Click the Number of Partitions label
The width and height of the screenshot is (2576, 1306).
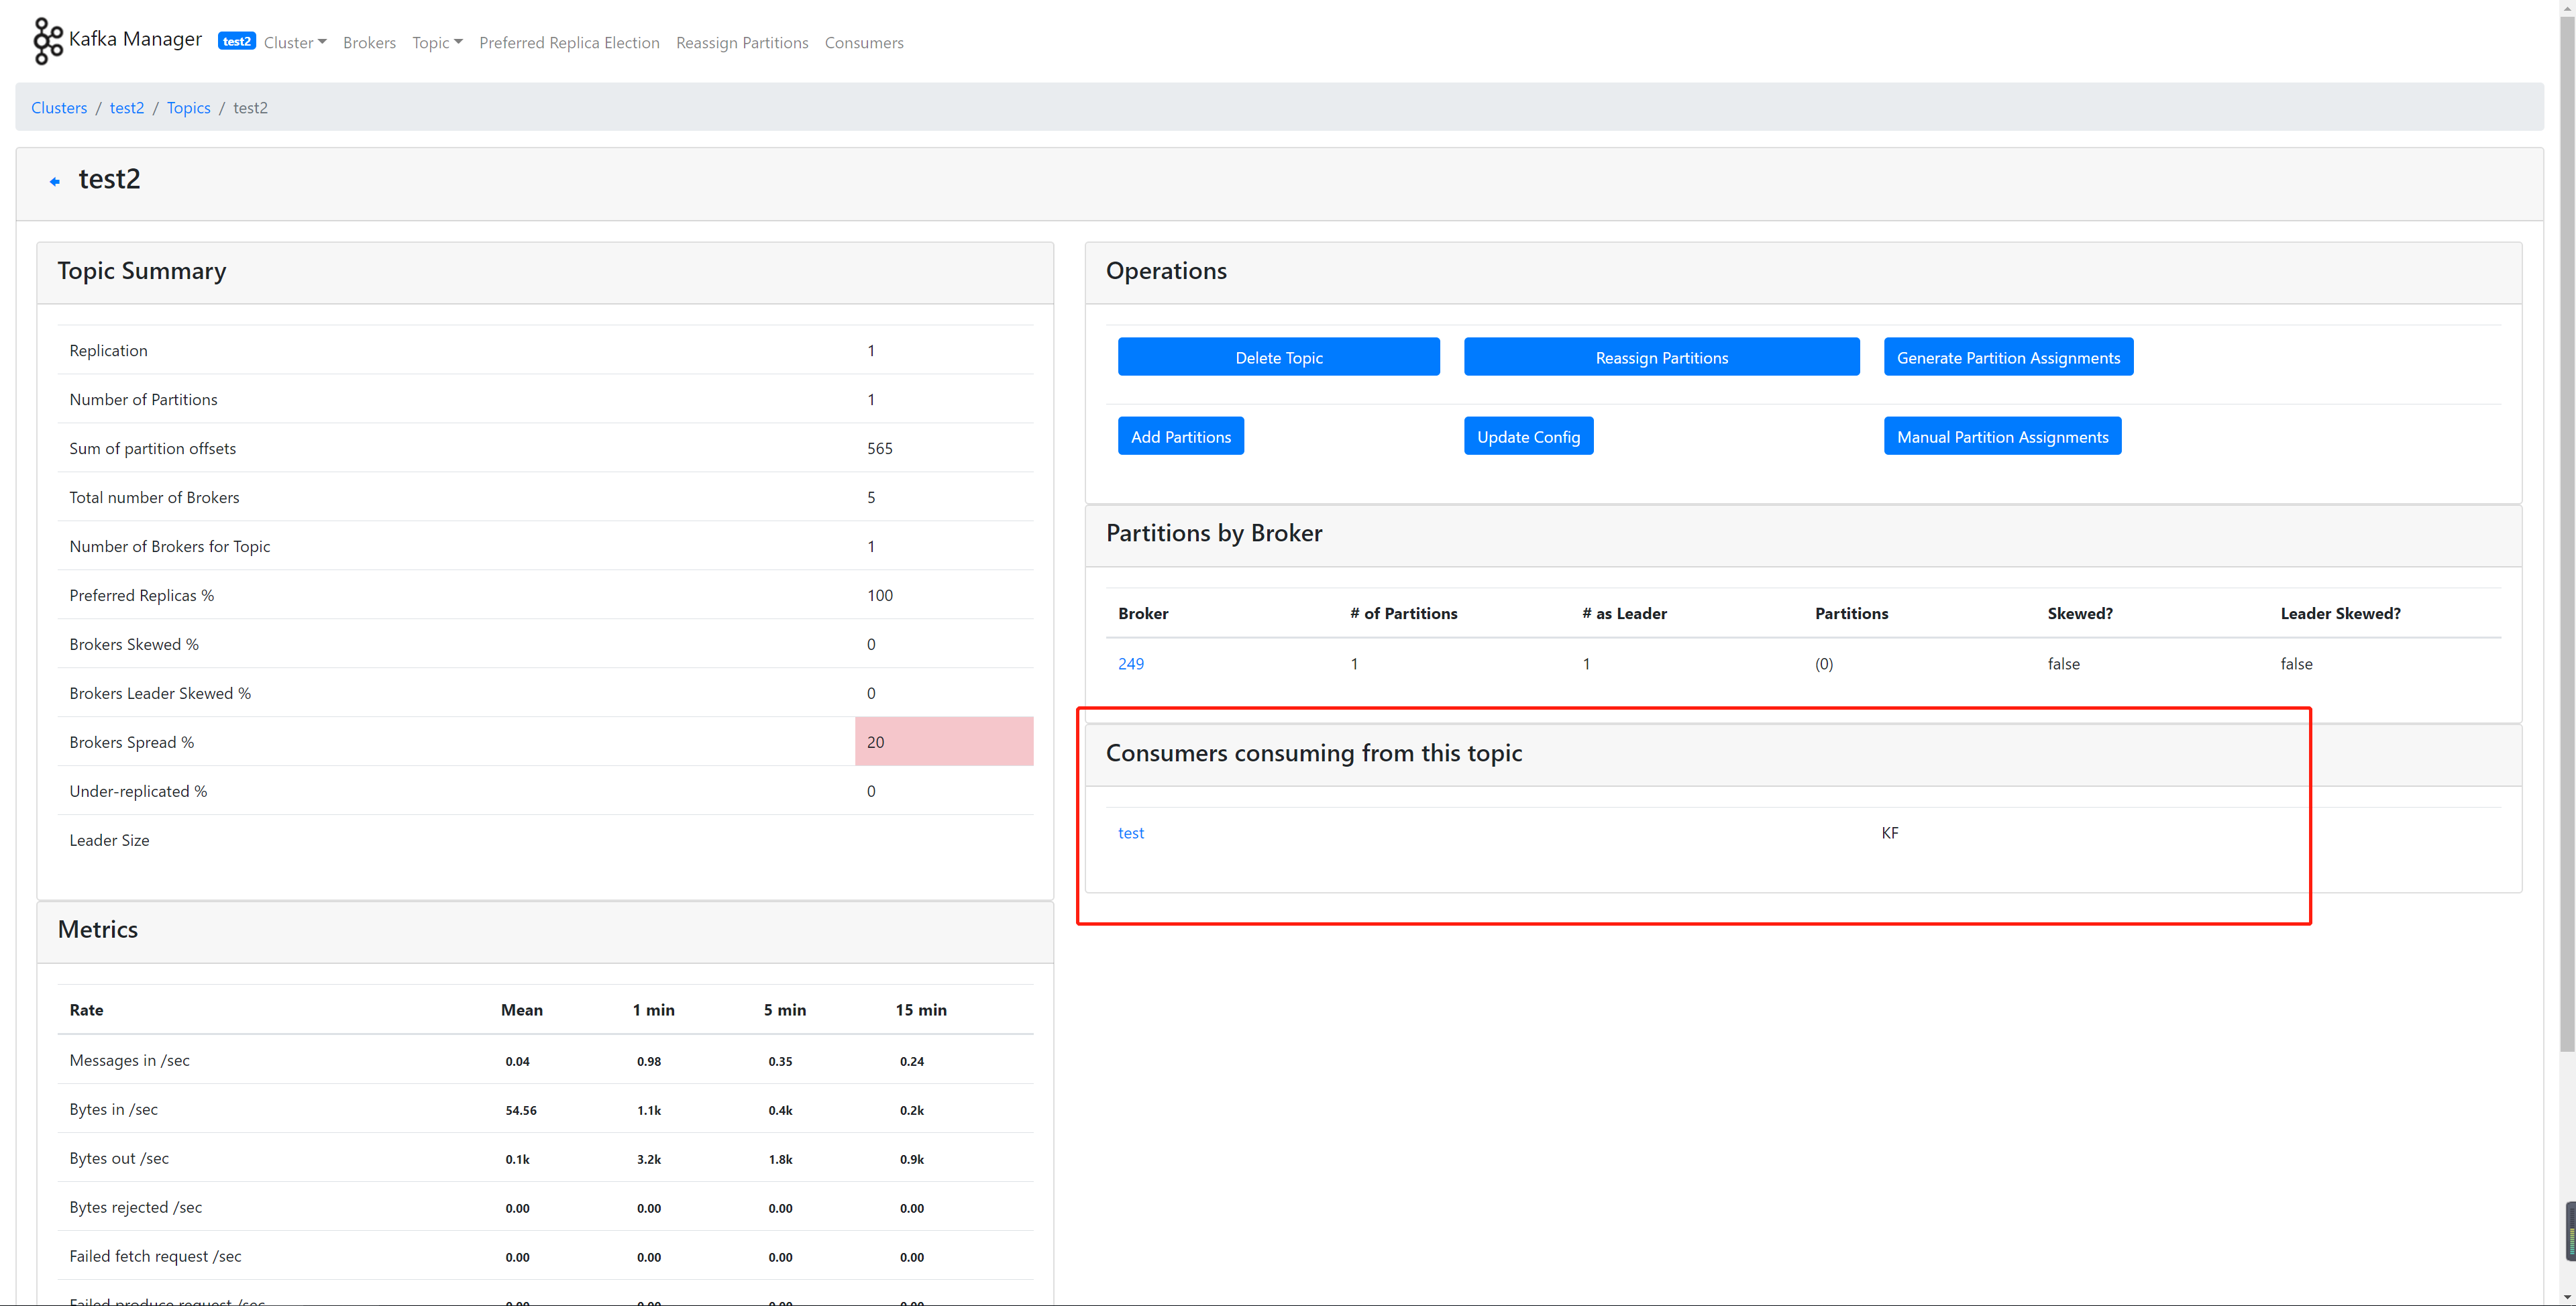(x=143, y=399)
